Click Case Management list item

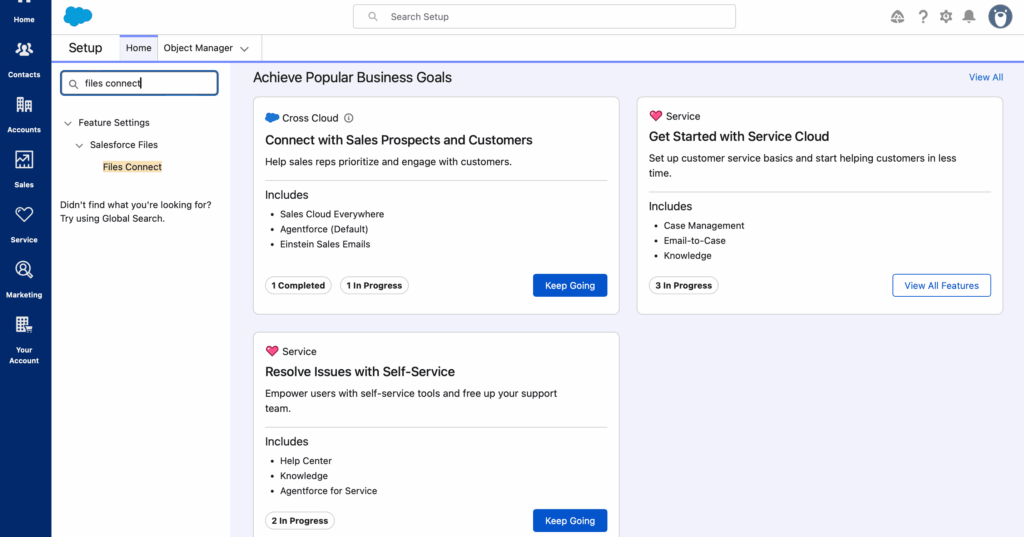point(704,225)
